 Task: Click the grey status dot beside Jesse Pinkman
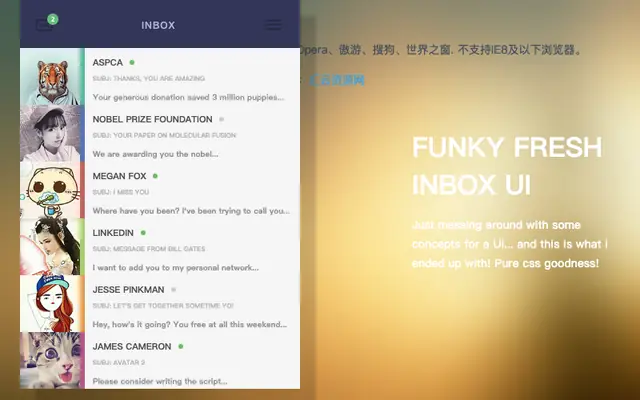173,289
